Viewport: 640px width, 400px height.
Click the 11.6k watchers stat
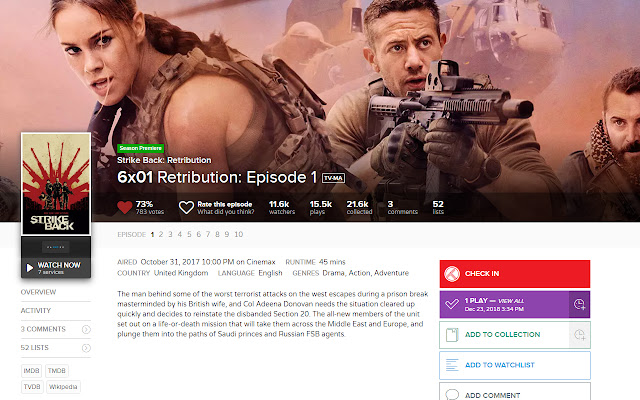coord(282,207)
